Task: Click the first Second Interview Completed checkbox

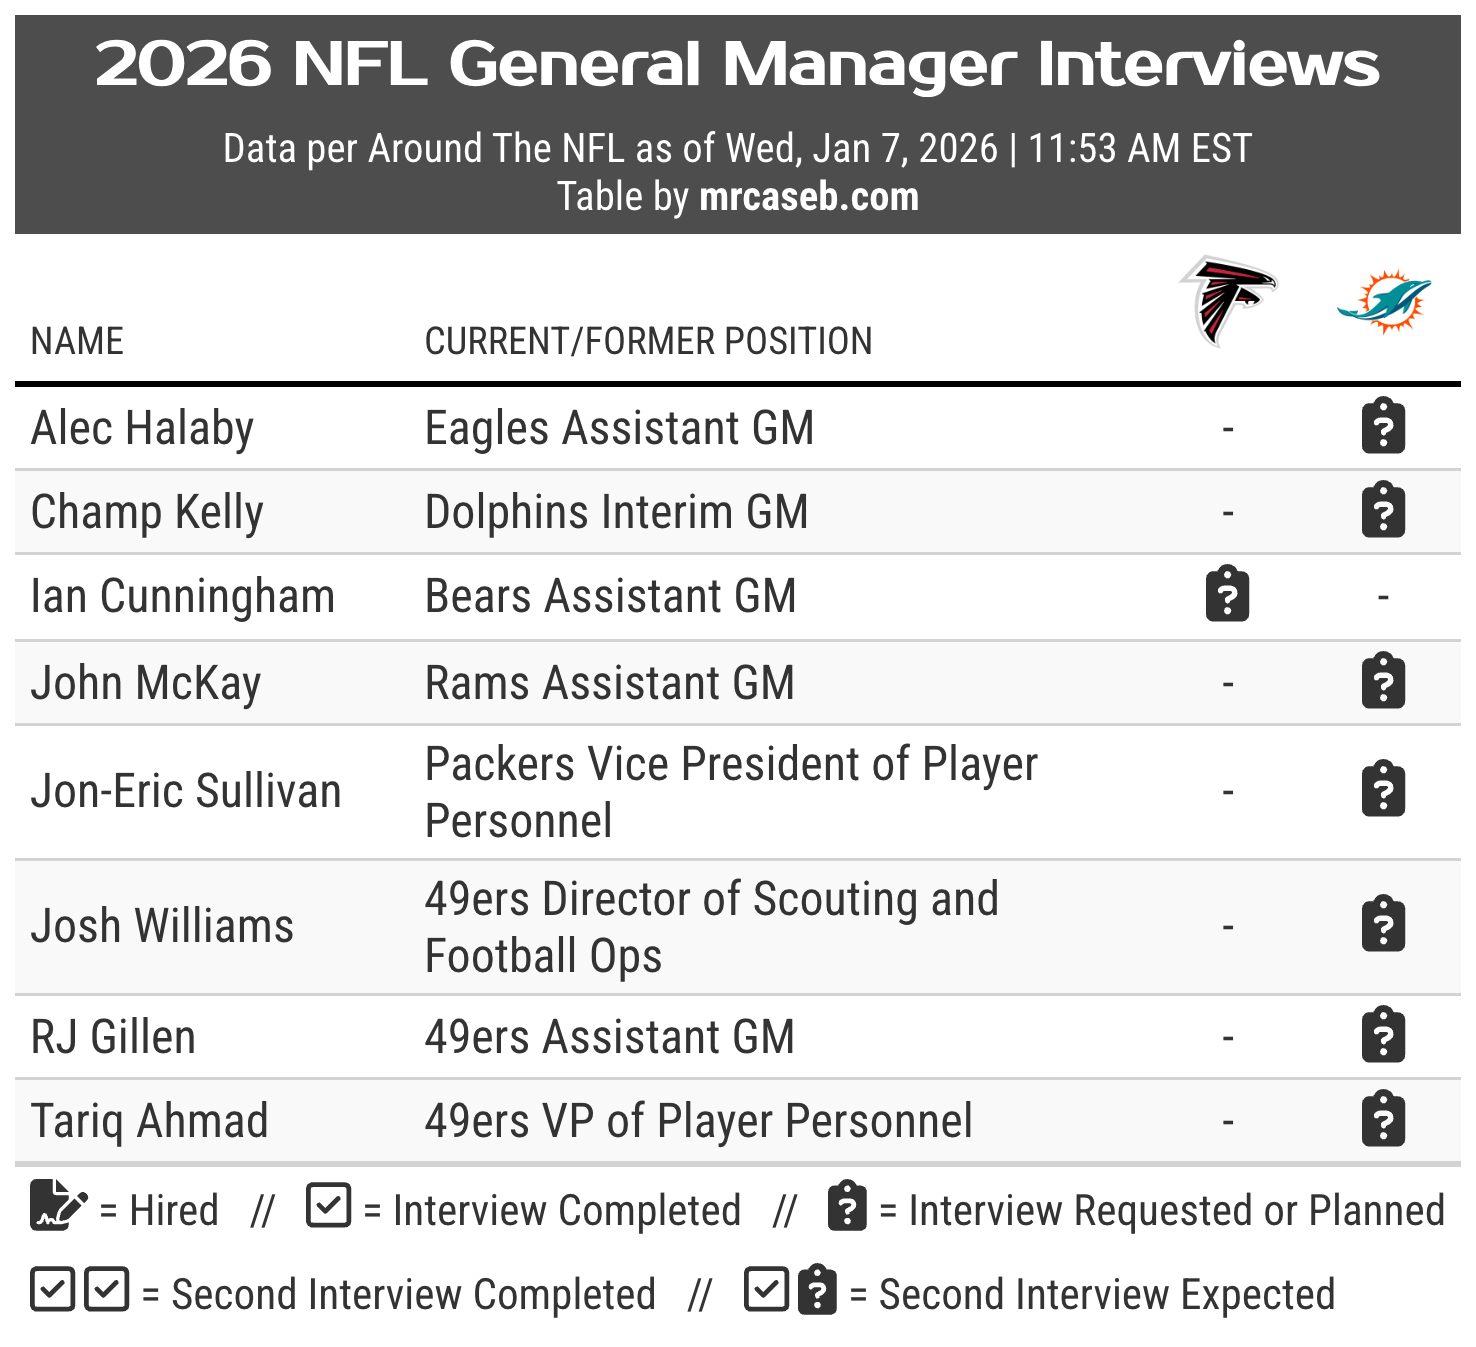Action: pyautogui.click(x=52, y=1290)
